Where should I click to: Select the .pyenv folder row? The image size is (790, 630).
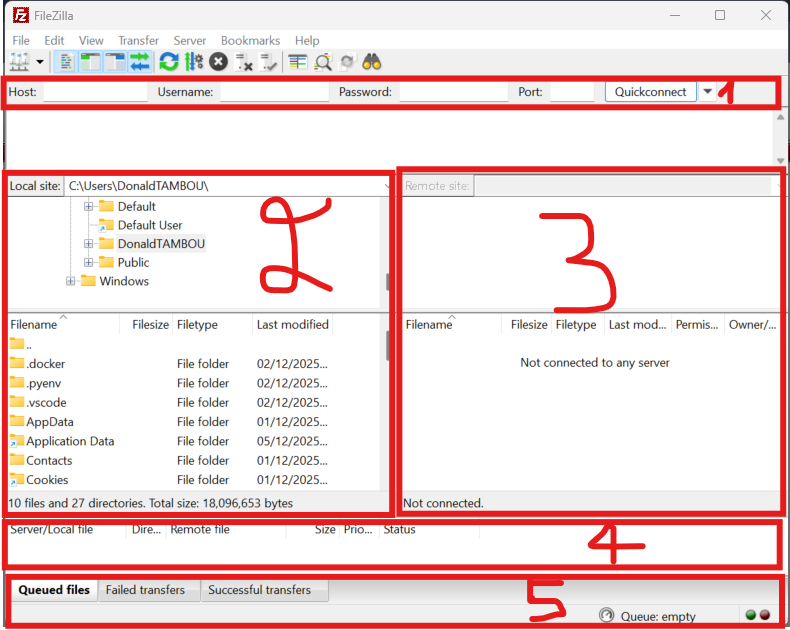click(x=196, y=383)
